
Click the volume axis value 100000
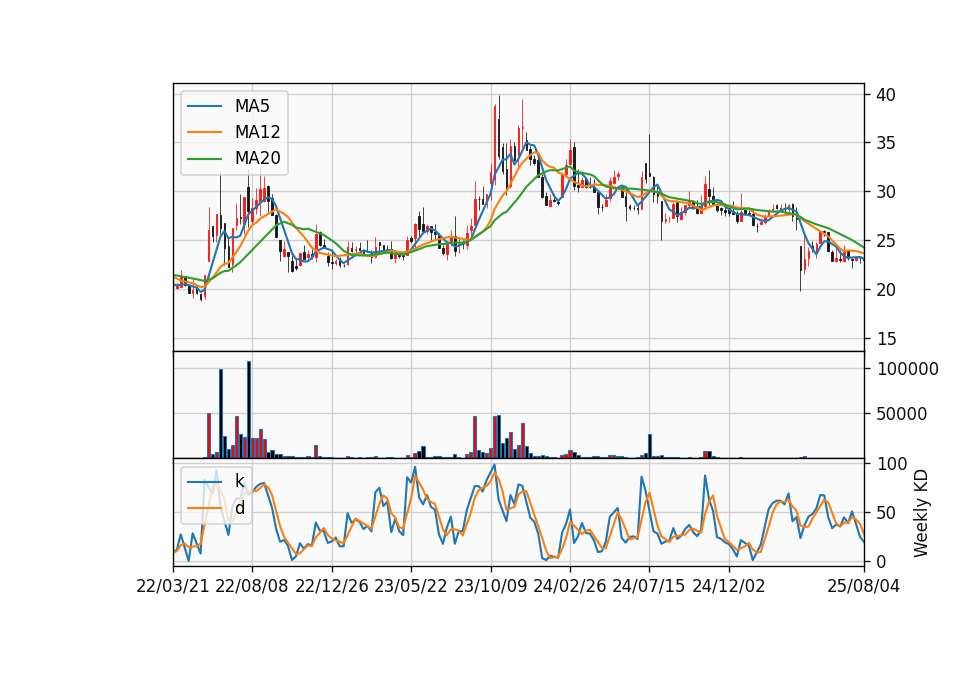pos(907,369)
